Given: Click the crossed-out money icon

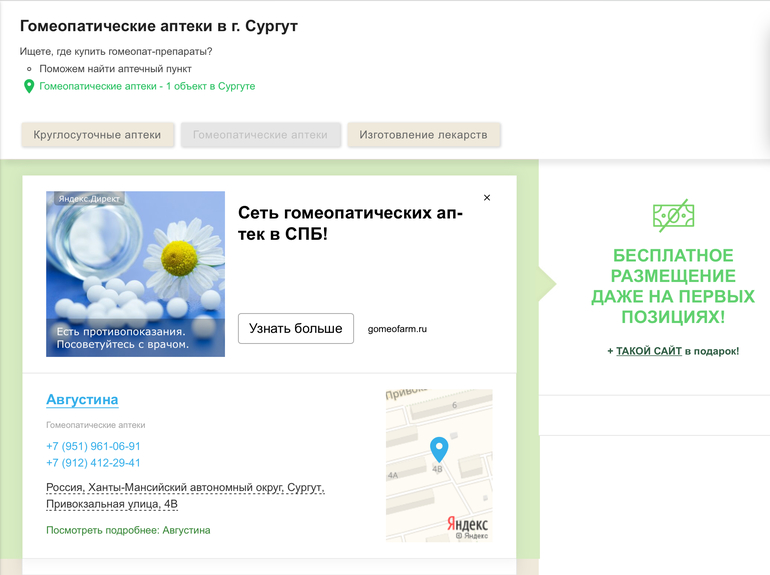Looking at the screenshot, I should pos(673,215).
